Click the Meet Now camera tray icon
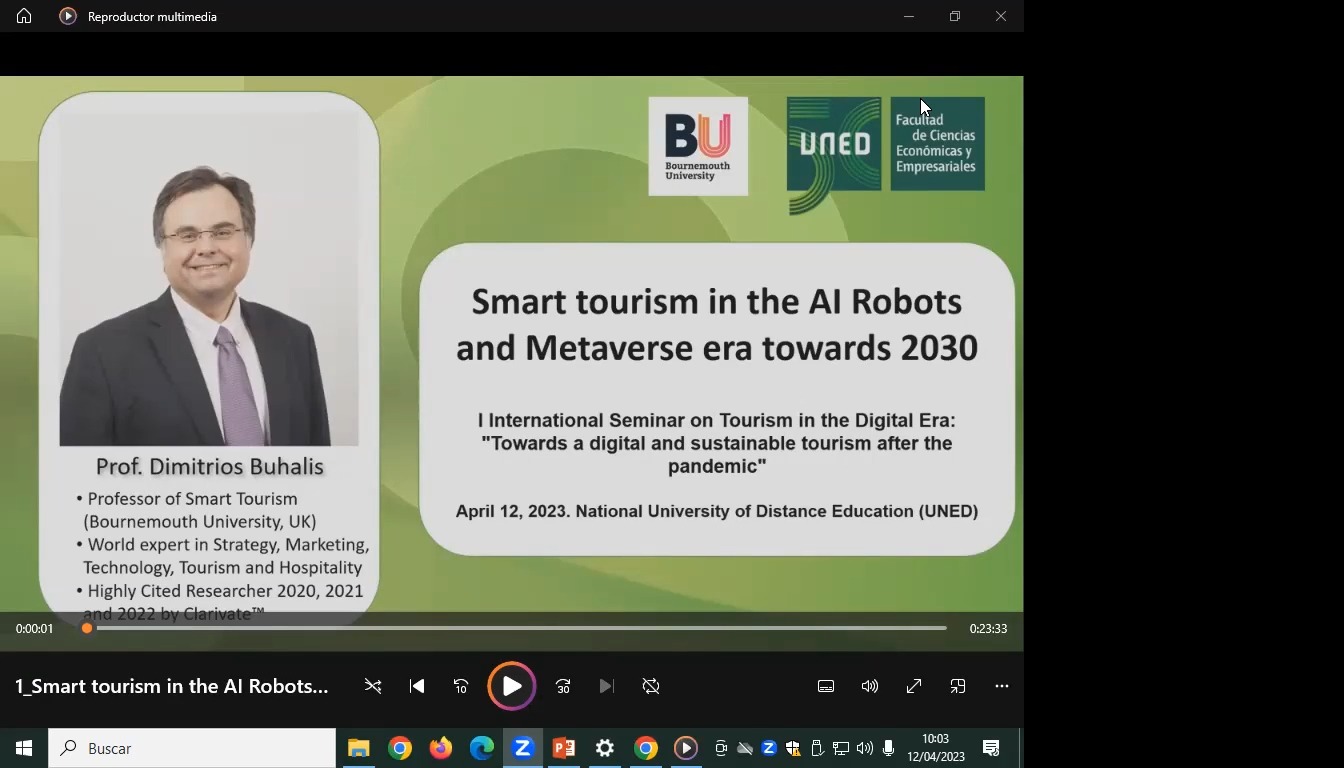The height and width of the screenshot is (768, 1344). (x=721, y=748)
